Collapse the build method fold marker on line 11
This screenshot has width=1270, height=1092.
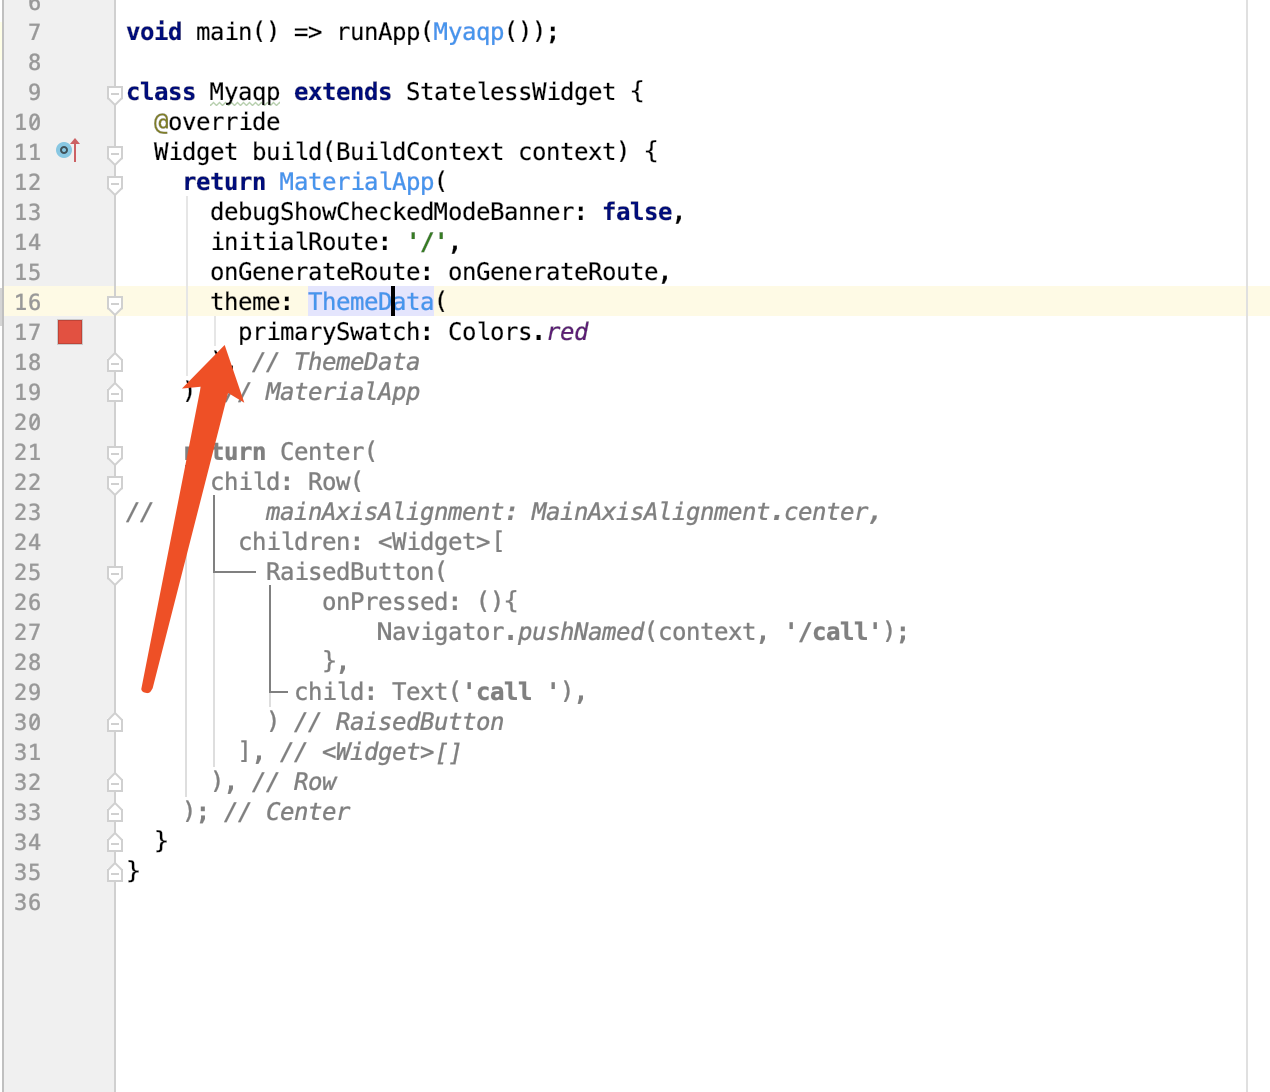(x=115, y=154)
